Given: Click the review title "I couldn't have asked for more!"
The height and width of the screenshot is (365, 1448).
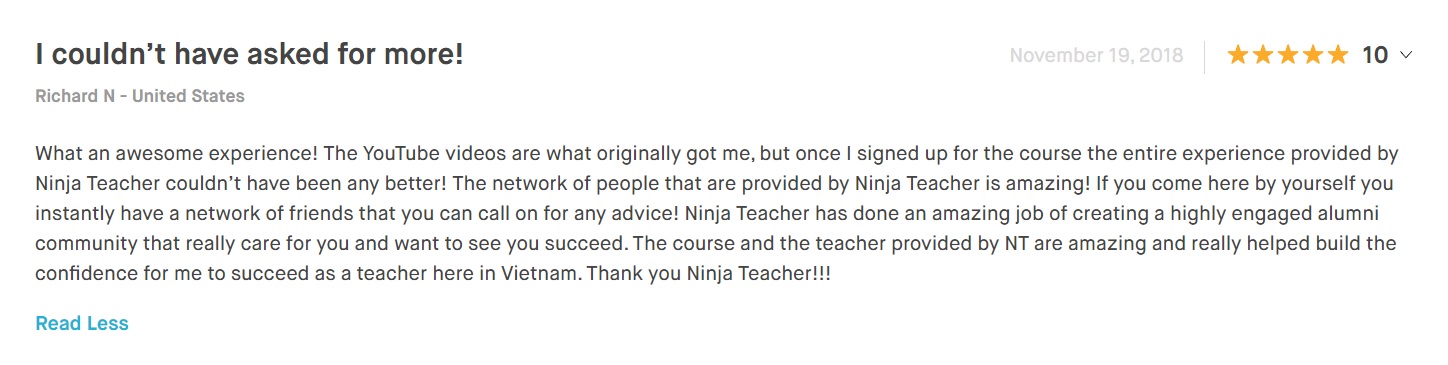Looking at the screenshot, I should tap(249, 54).
